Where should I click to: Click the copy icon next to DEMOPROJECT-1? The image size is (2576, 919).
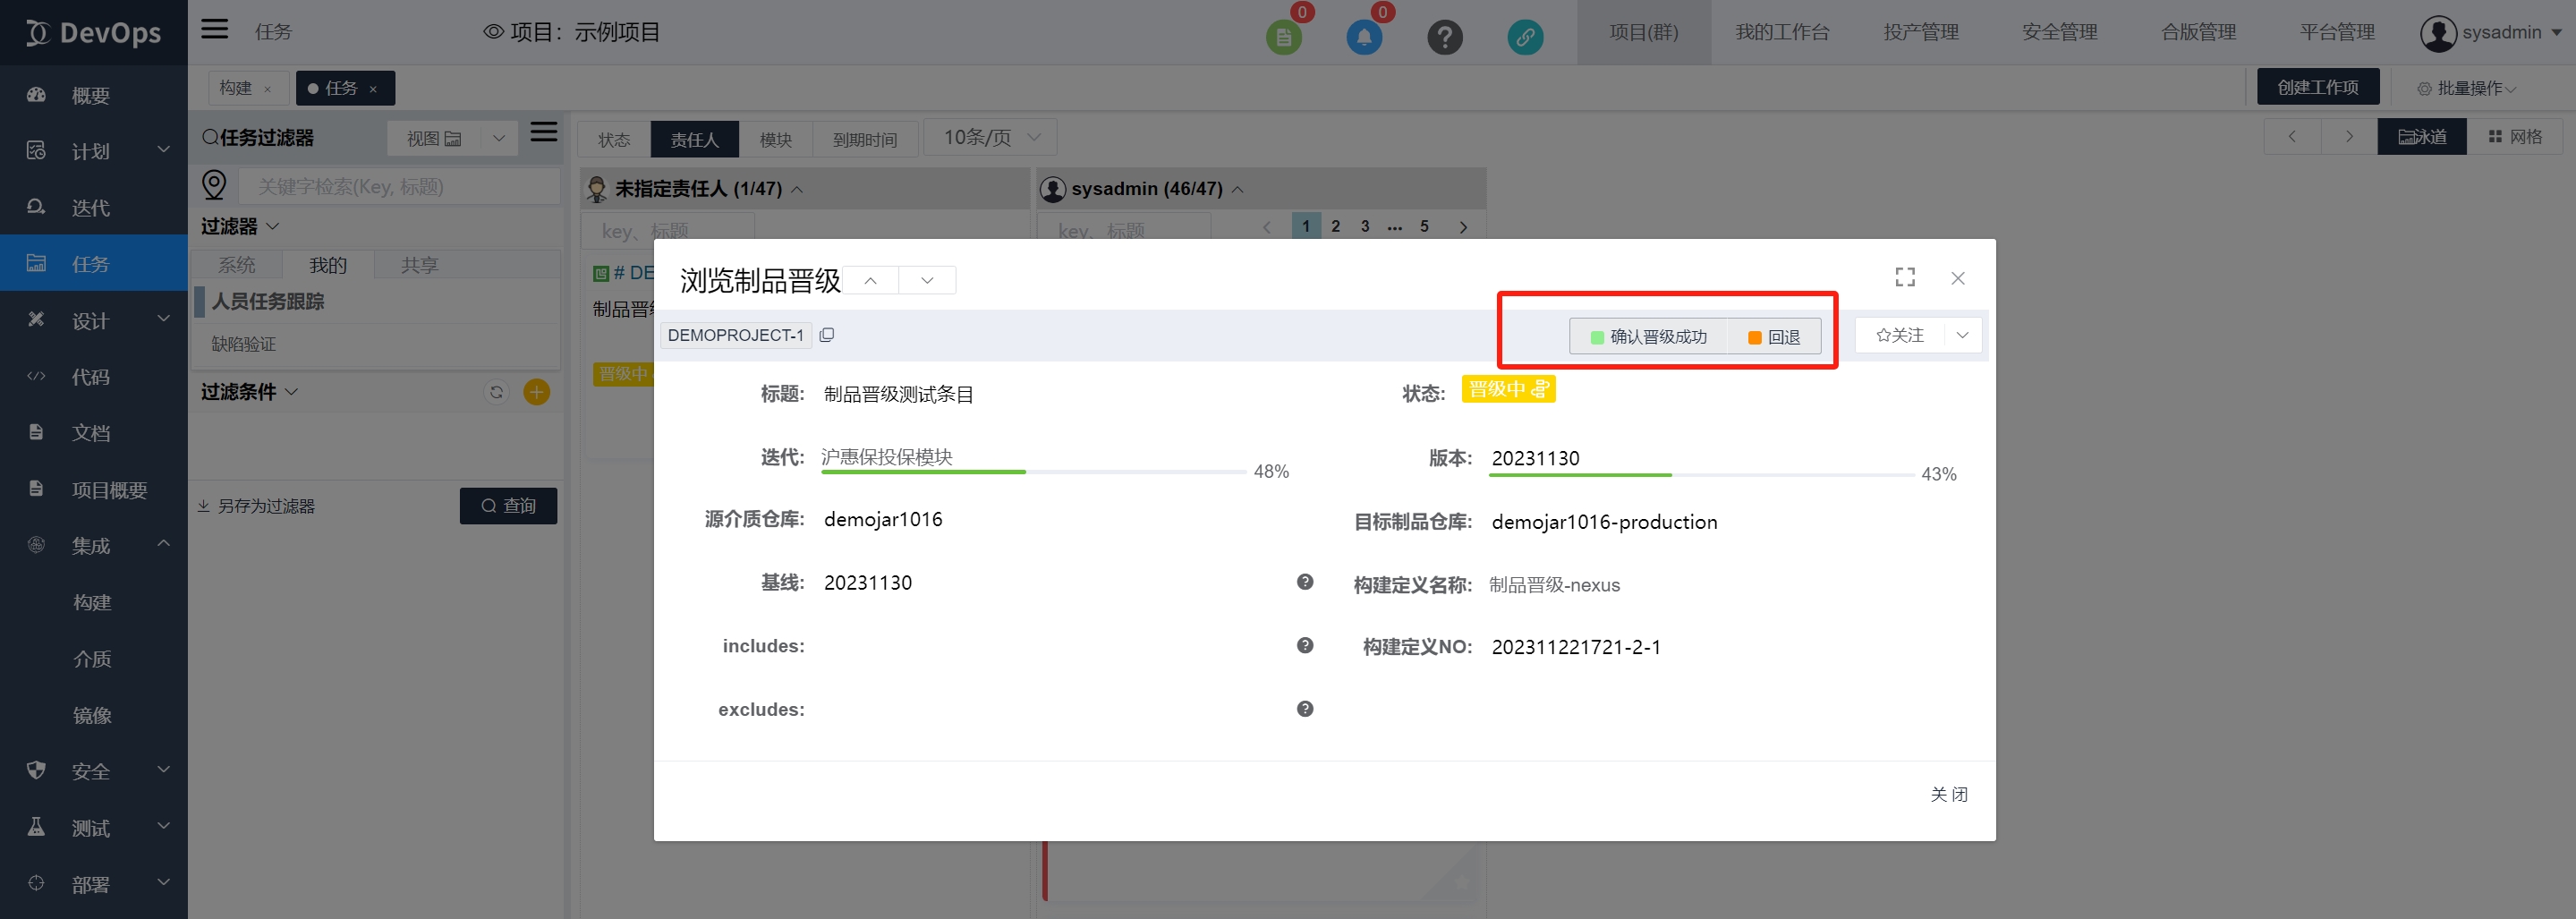pyautogui.click(x=826, y=335)
